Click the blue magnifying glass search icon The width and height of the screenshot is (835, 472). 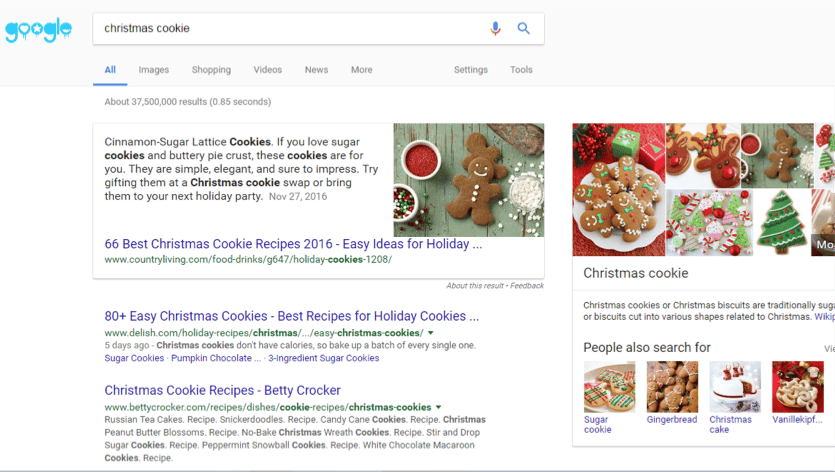coord(523,29)
